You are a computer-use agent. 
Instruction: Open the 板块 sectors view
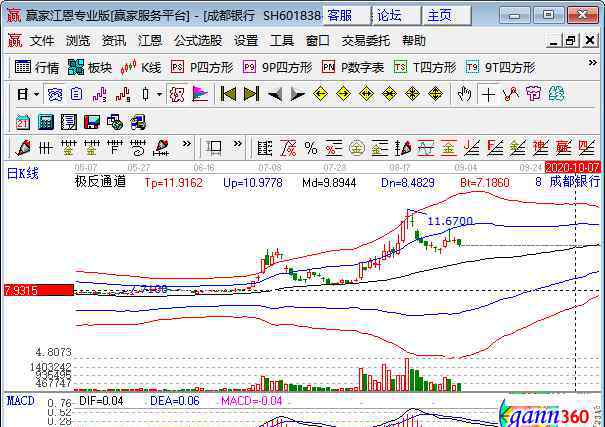90,68
